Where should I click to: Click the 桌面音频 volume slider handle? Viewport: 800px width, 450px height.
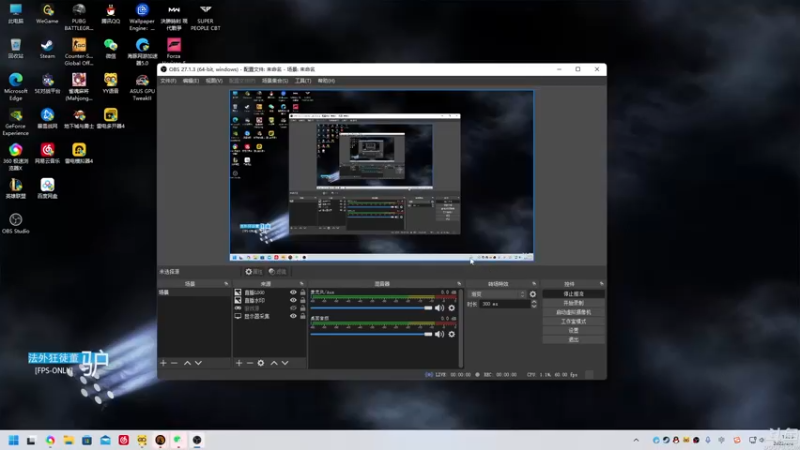click(428, 334)
